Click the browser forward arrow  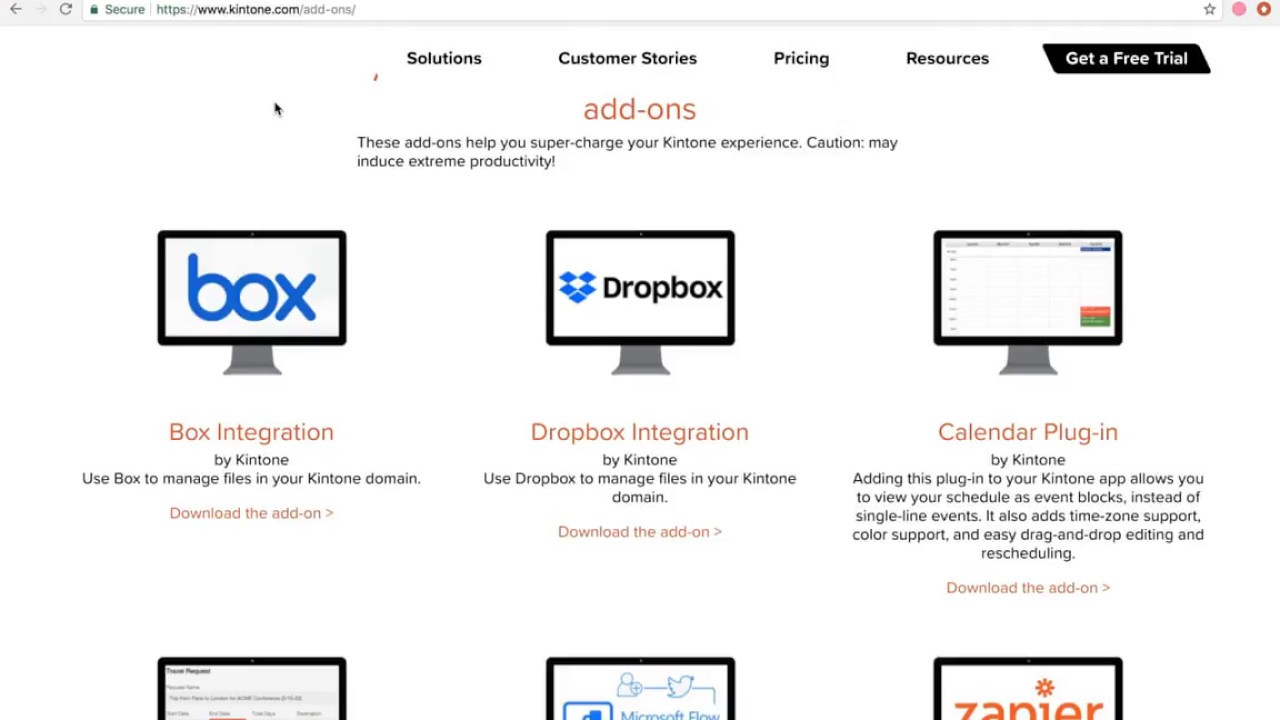pos(41,9)
